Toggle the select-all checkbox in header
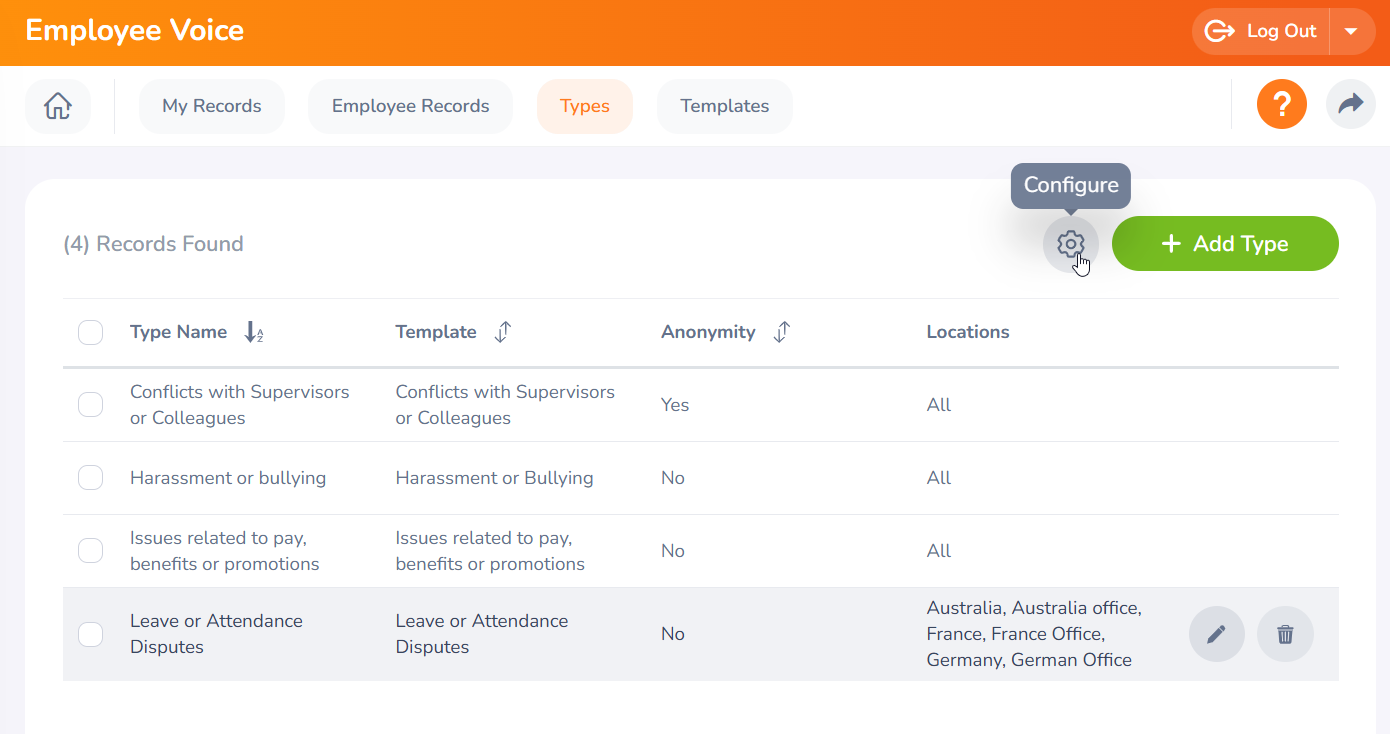Viewport: 1390px width, 734px height. tap(91, 333)
